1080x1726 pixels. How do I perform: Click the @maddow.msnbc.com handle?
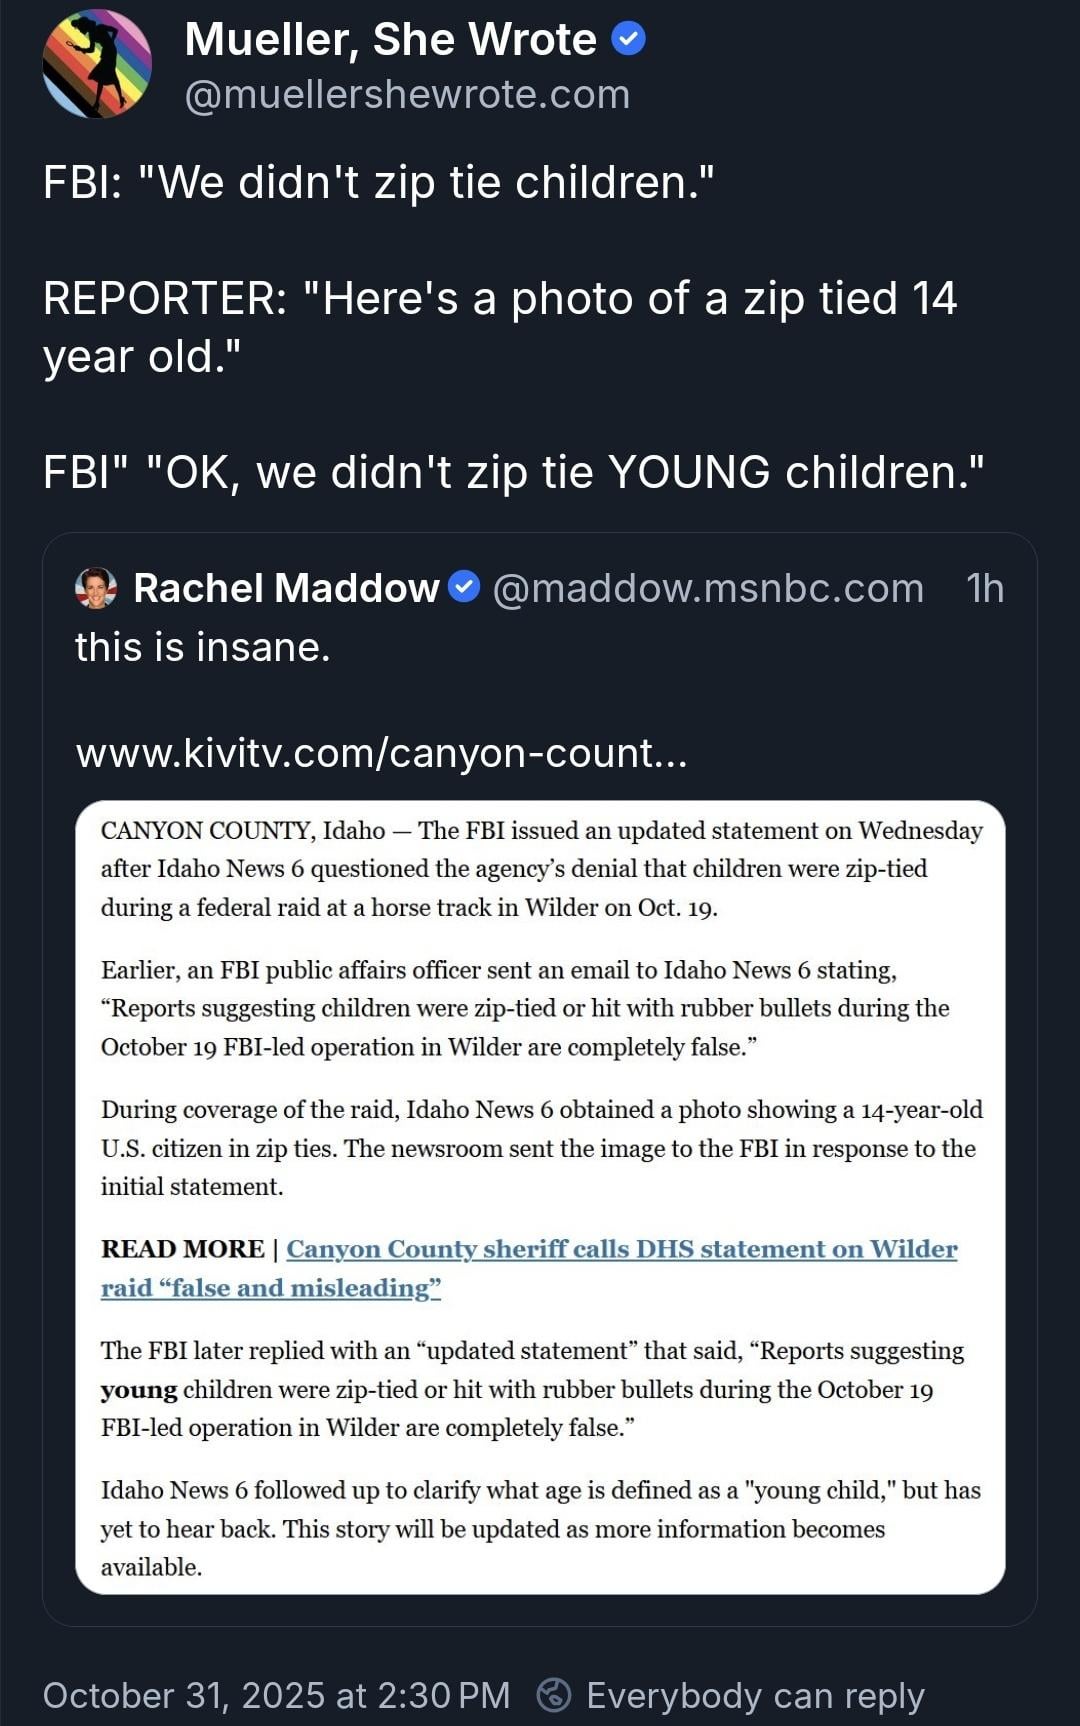pyautogui.click(x=708, y=588)
